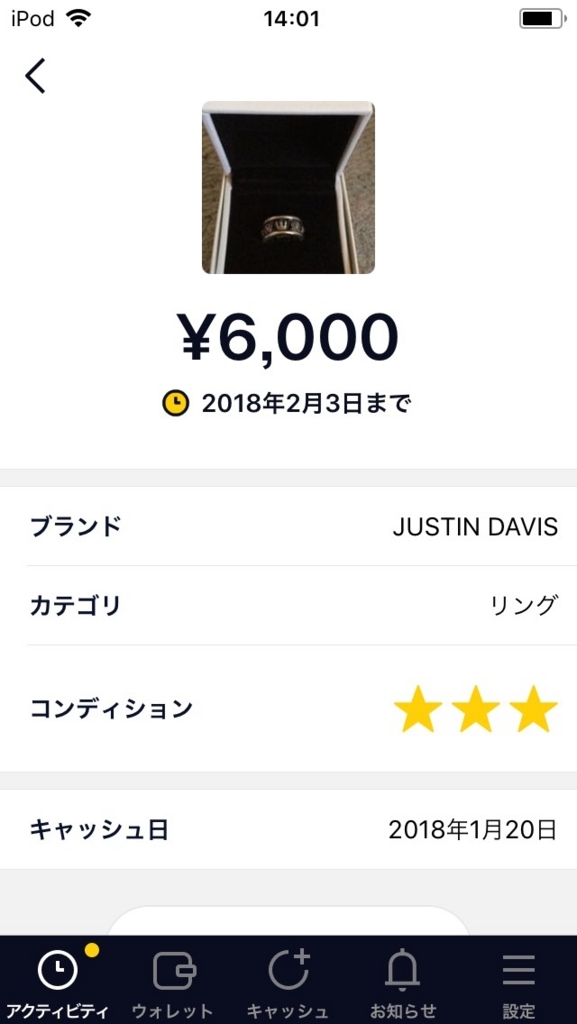Screen dimensions: 577x1024
Task: Tap the yellow clock icon beside the deadline
Action: [176, 404]
